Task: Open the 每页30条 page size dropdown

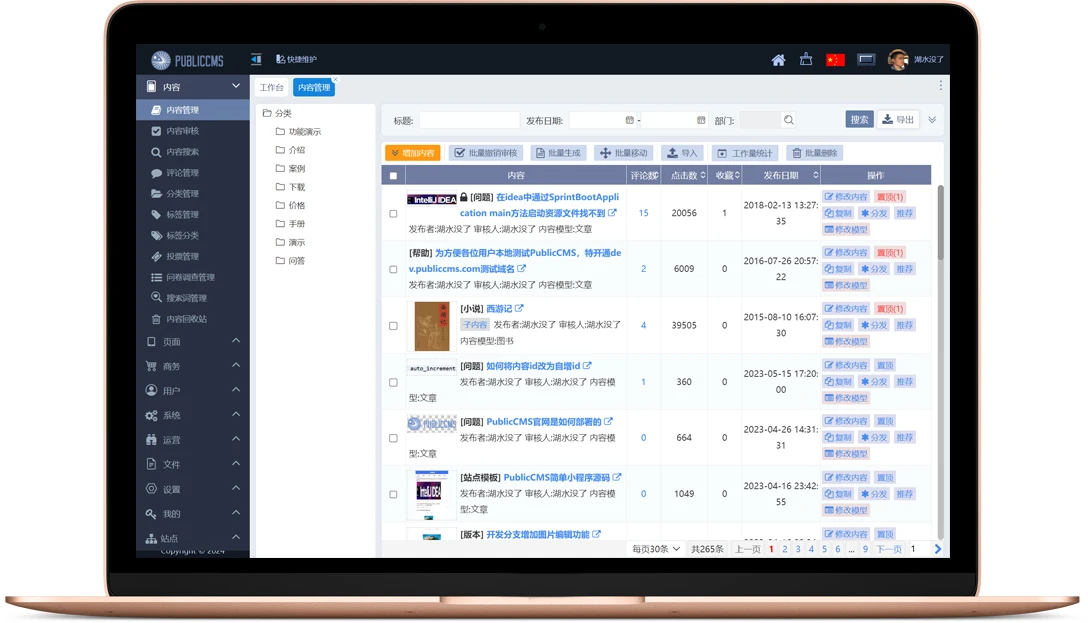Action: [x=655, y=549]
